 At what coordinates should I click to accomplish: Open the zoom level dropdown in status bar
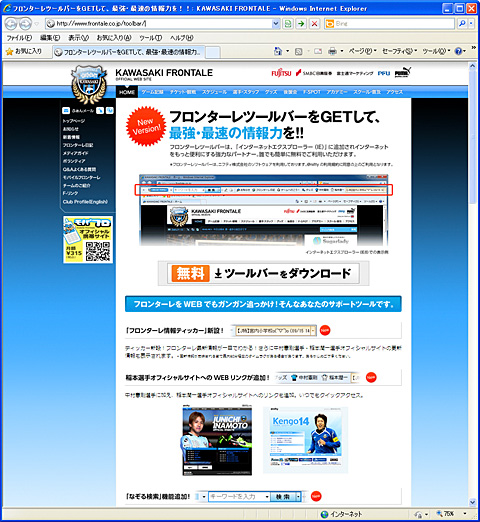tap(465, 514)
